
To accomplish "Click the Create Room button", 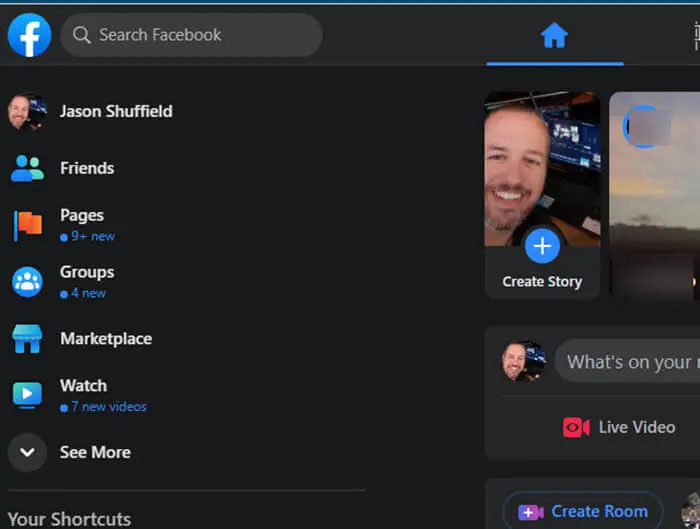I will [583, 511].
